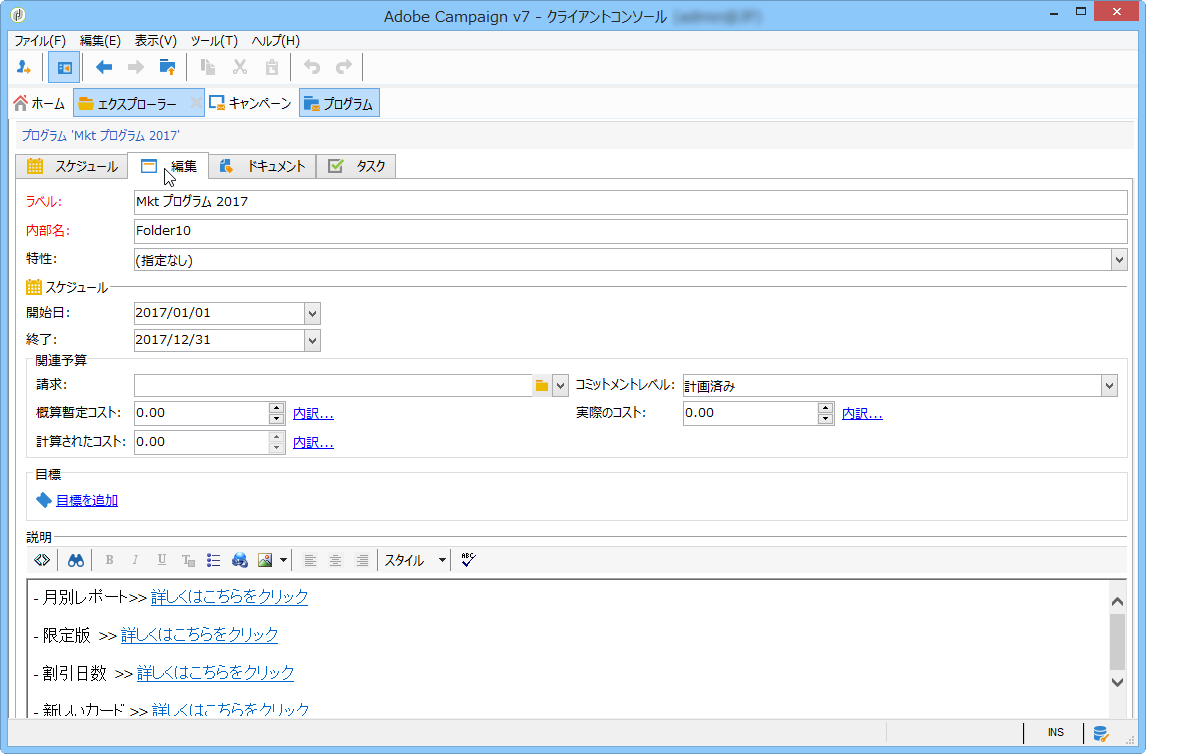This screenshot has height=754, width=1189.
Task: Click the blue tag icon beside 目標を追加
Action: click(44, 500)
